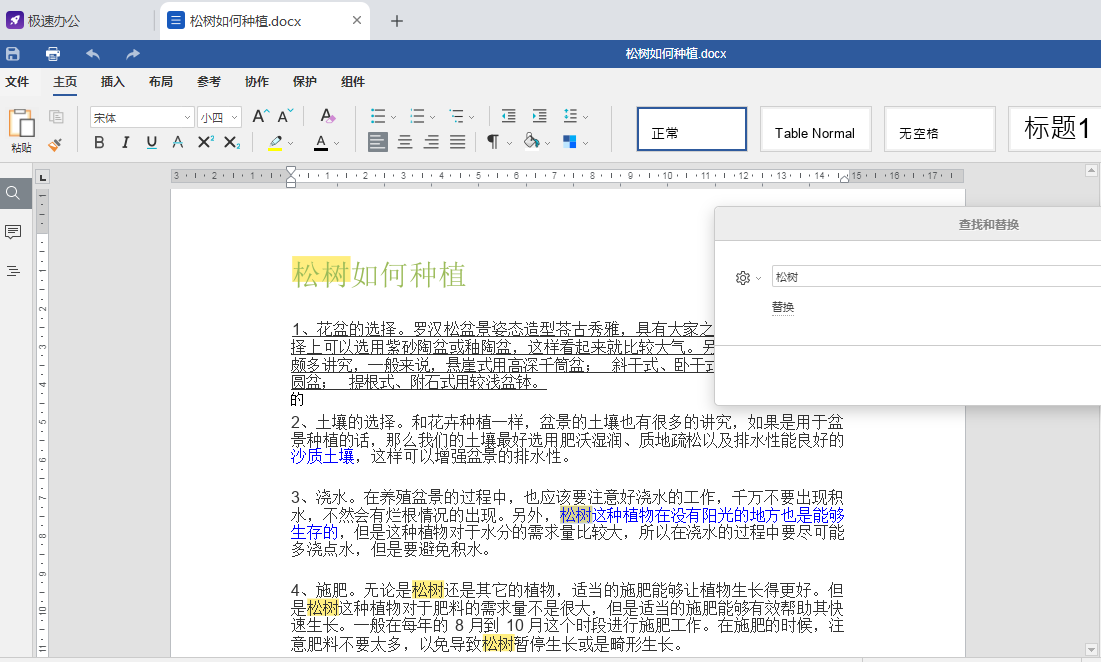Open the highlight color dropdown arrow
This screenshot has width=1101, height=662.
[291, 143]
